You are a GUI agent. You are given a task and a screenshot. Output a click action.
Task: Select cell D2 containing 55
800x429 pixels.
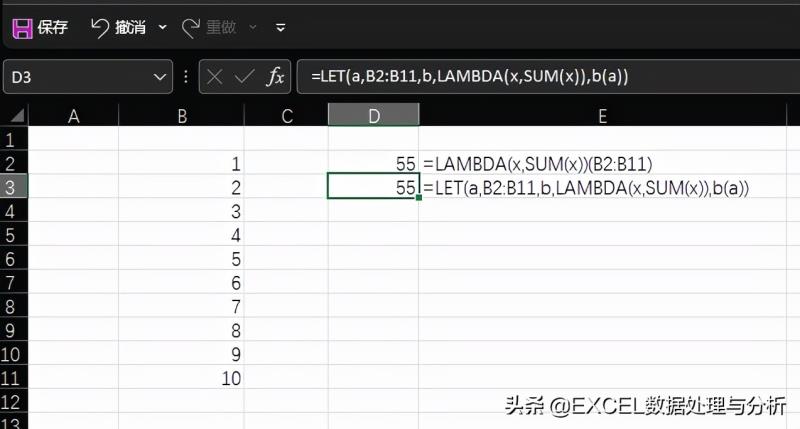(373, 163)
